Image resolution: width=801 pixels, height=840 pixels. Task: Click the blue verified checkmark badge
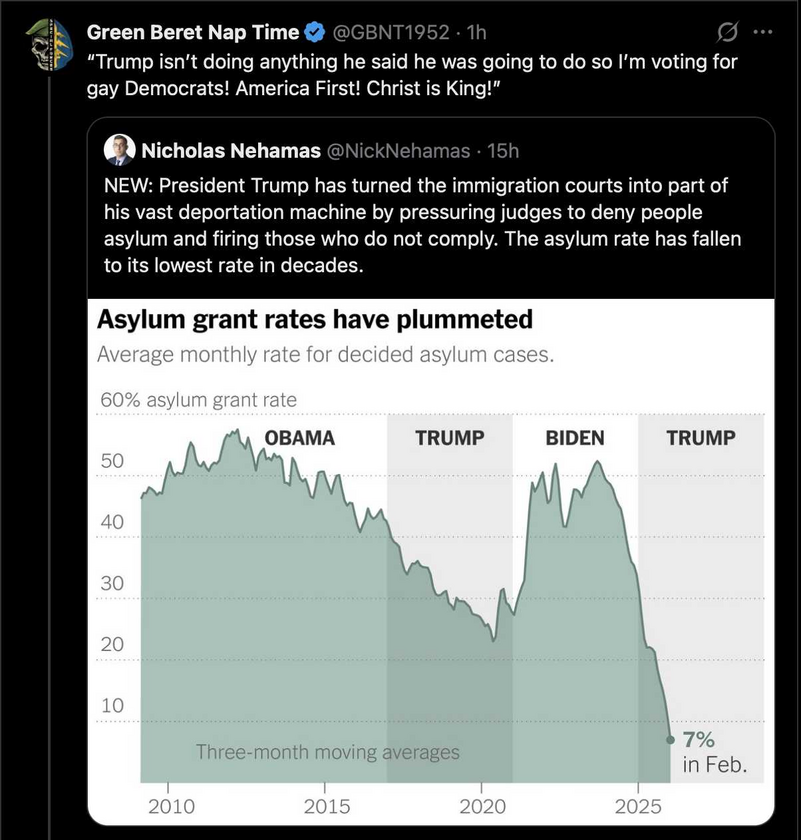tap(312, 32)
